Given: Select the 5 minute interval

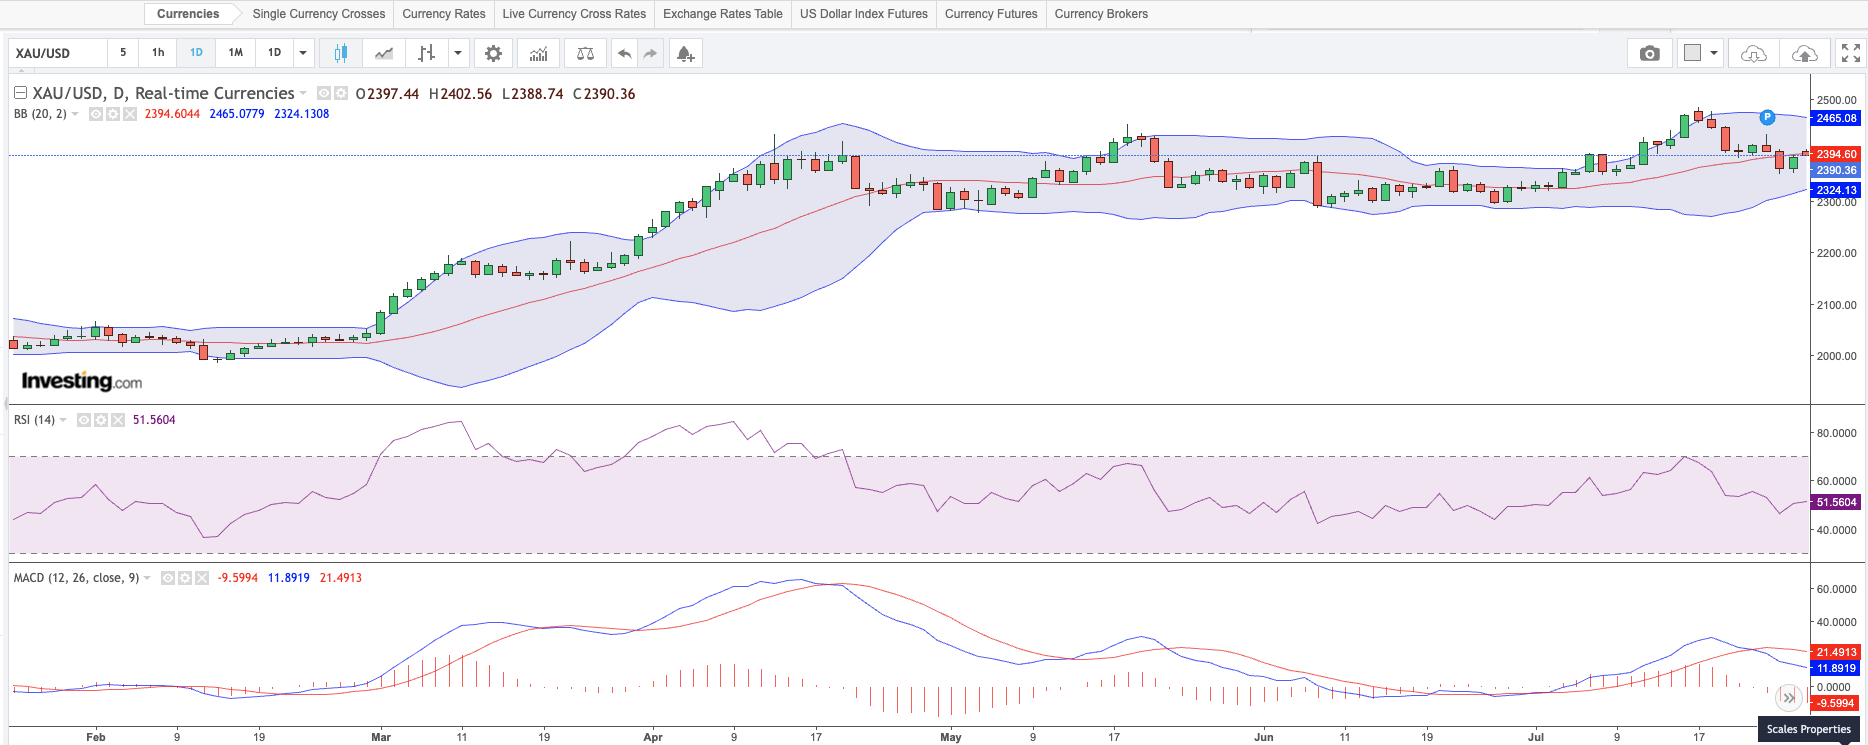Looking at the screenshot, I should (123, 53).
